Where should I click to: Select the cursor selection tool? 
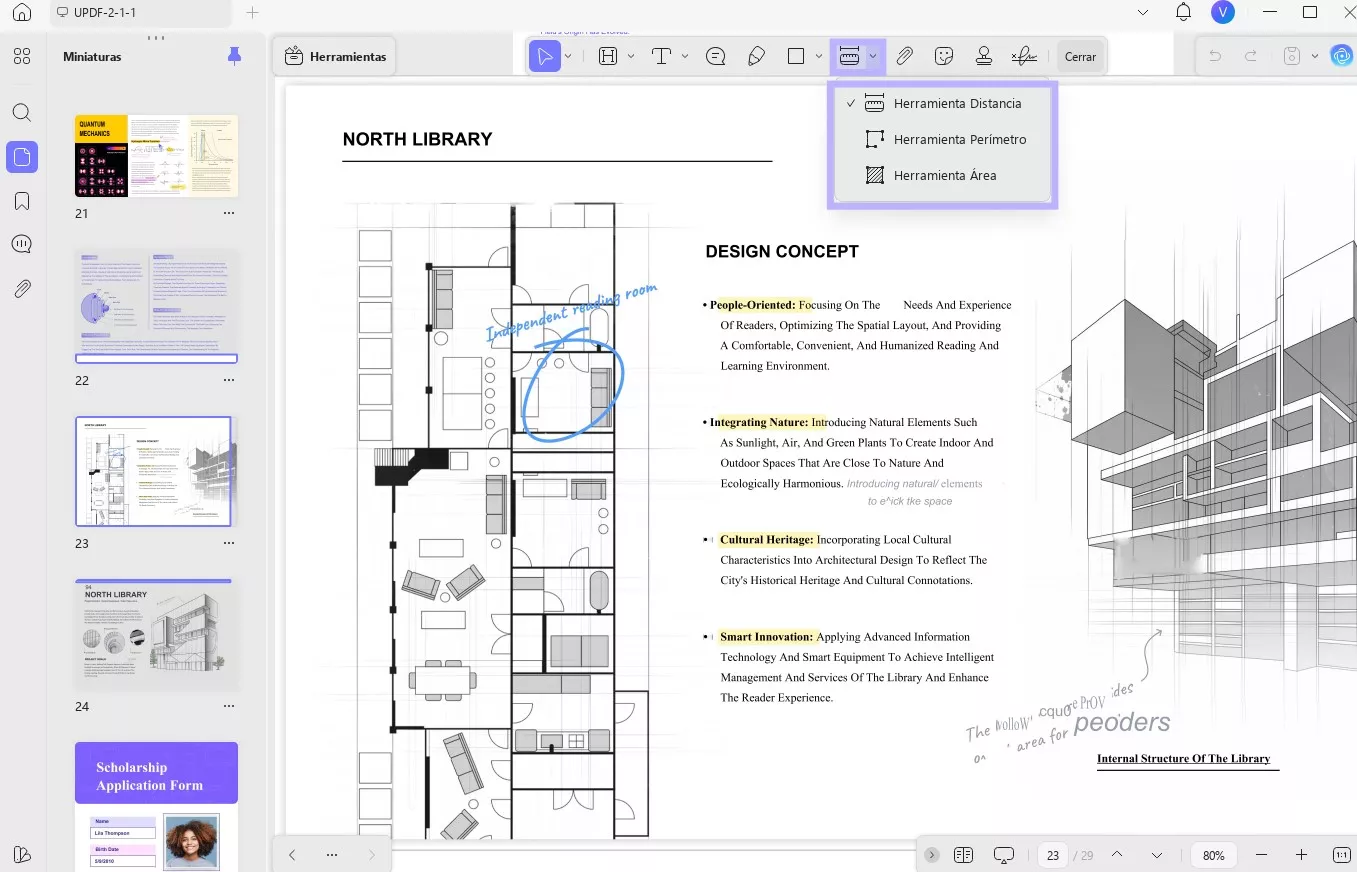[544, 57]
